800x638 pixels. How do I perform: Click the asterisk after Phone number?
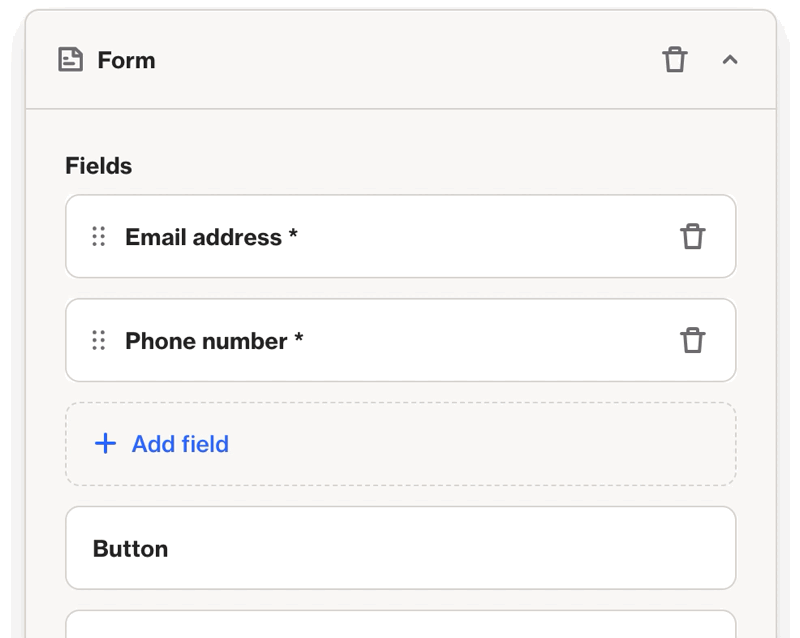[299, 338]
